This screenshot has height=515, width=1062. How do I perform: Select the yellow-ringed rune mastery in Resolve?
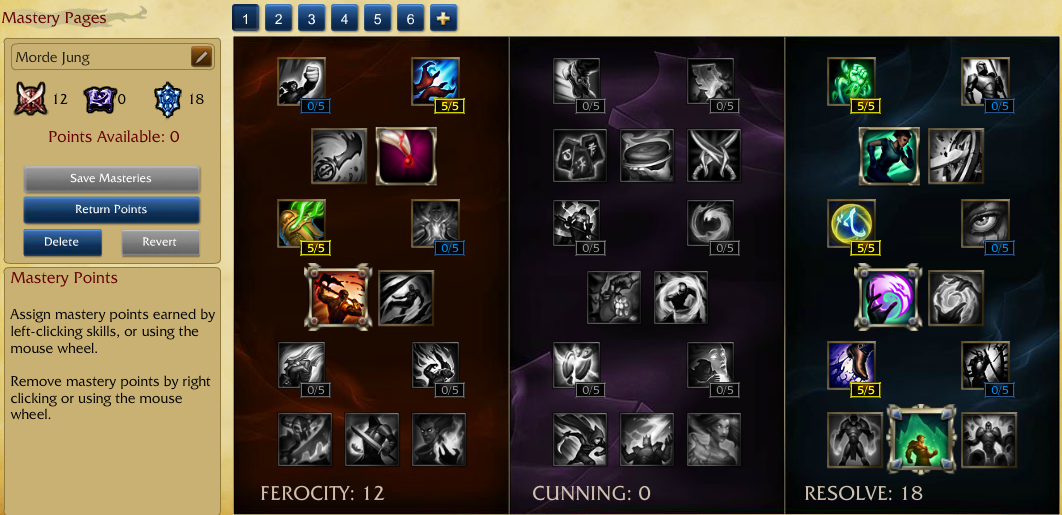point(851,222)
